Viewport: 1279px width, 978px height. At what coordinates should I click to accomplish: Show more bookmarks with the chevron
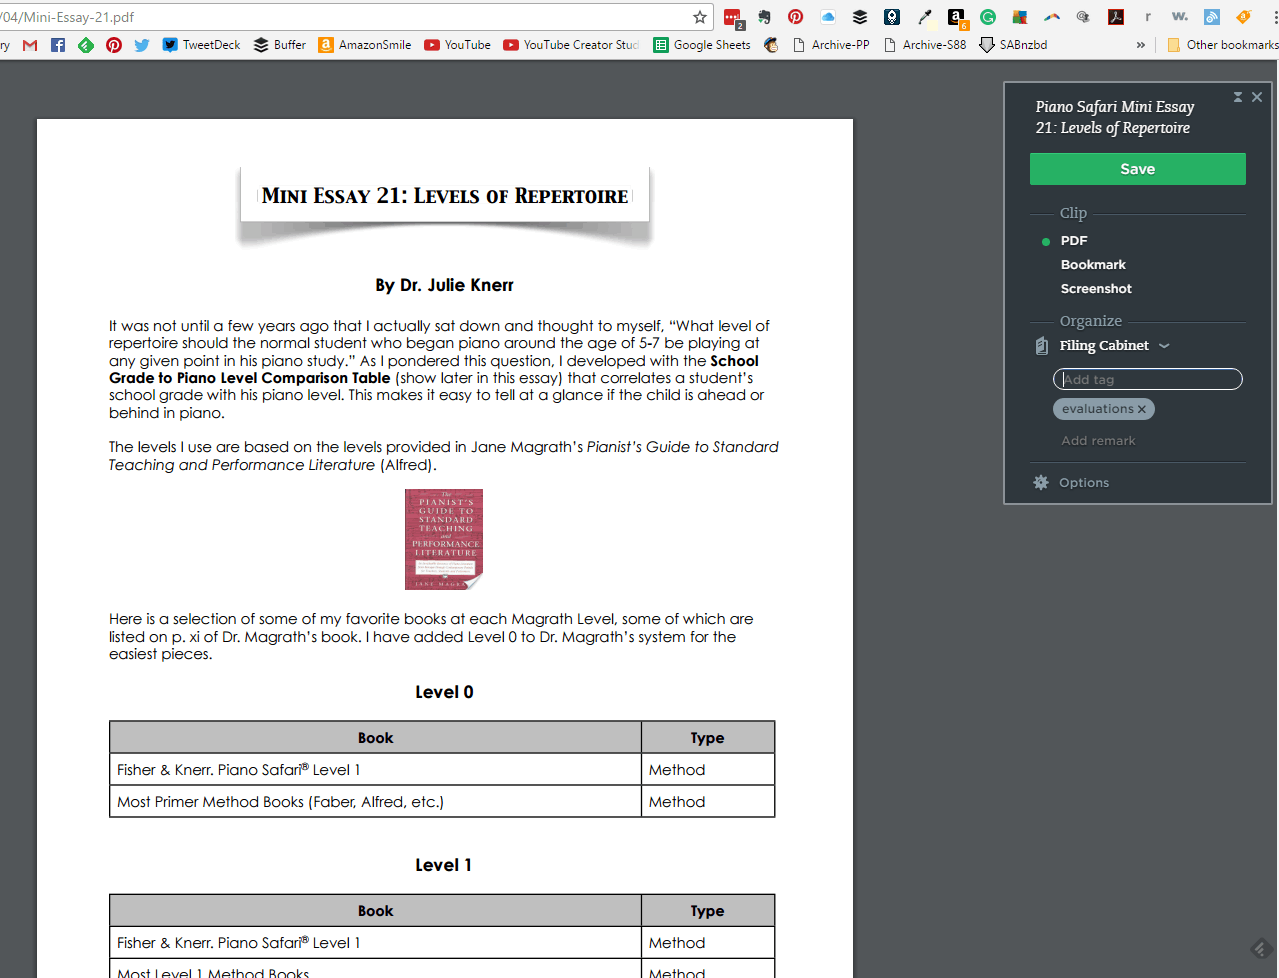point(1141,45)
